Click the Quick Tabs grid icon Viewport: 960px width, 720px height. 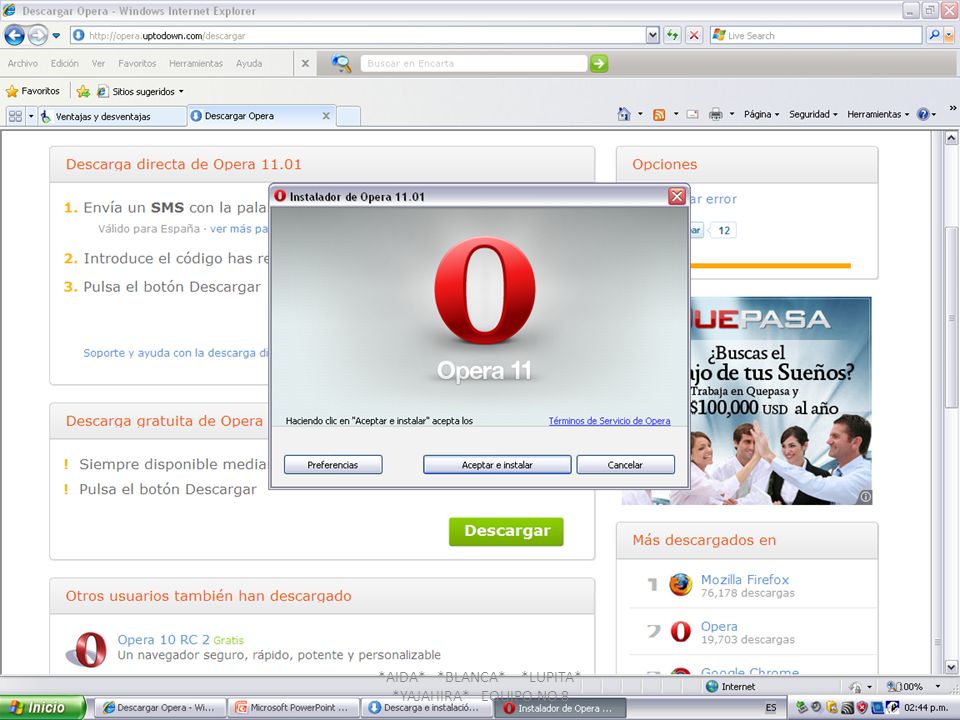click(15, 116)
